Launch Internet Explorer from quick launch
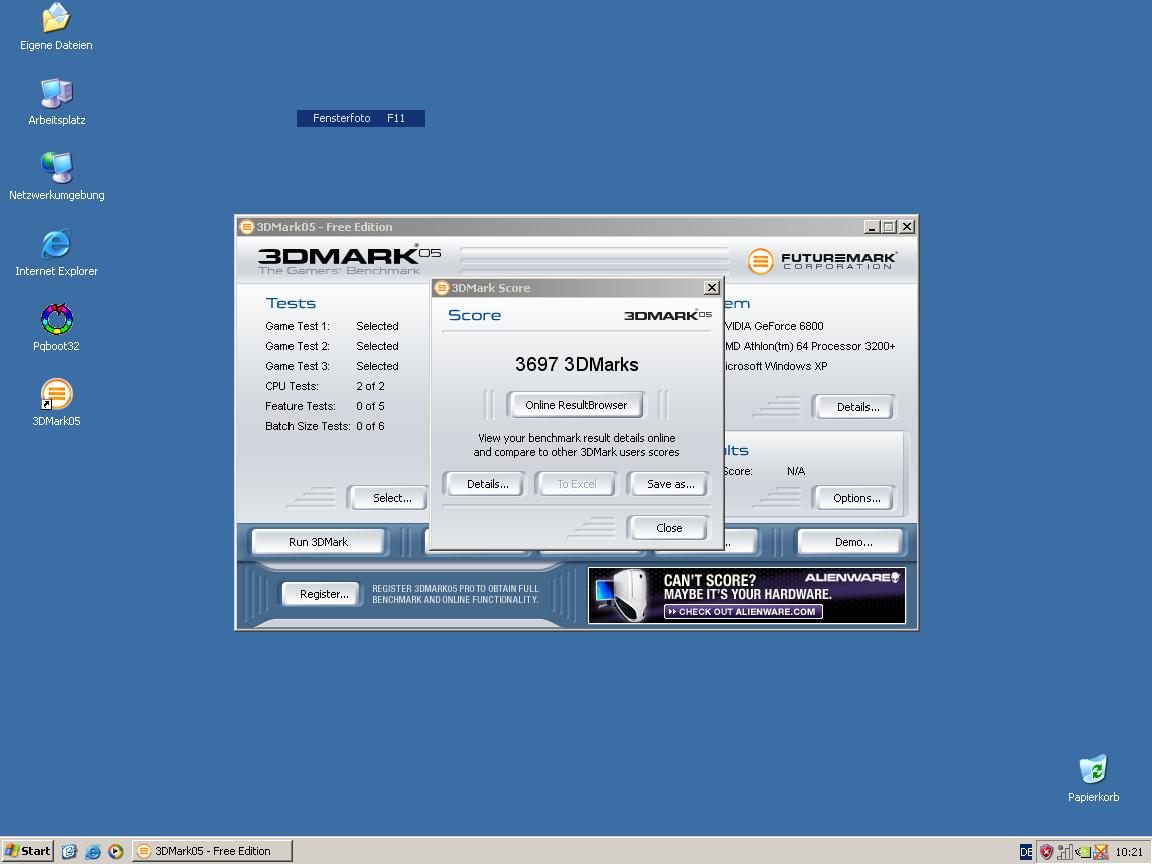Screen dimensions: 1152x864 [93, 852]
